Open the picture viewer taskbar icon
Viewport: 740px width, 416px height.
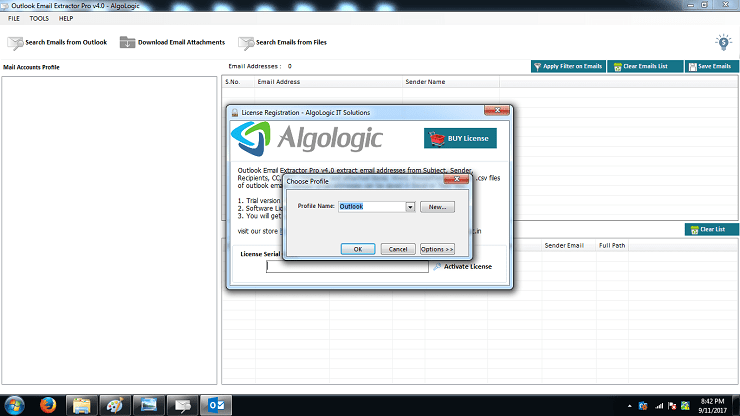[149, 406]
